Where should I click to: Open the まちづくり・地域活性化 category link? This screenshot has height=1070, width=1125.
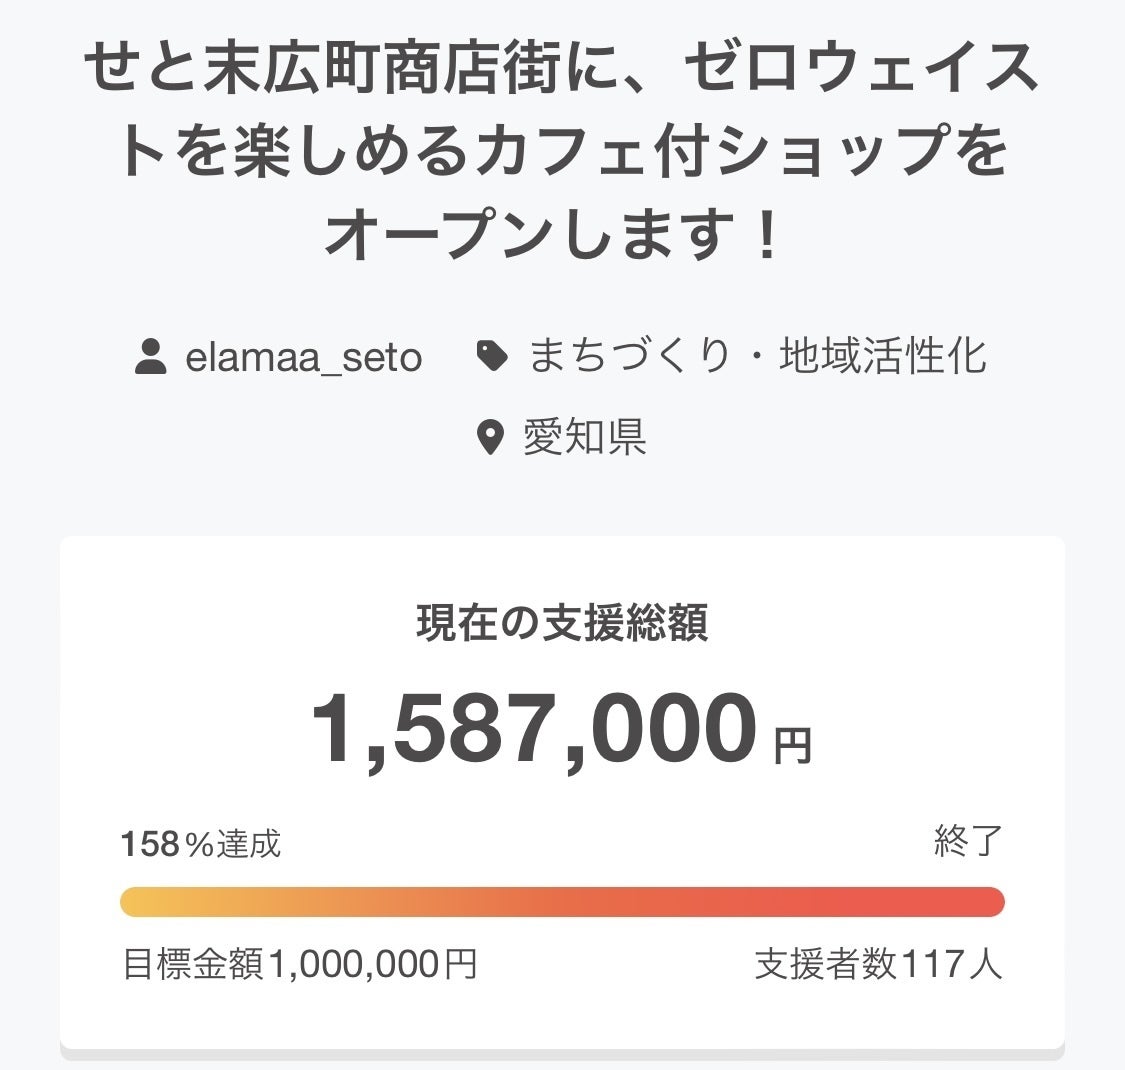[757, 356]
